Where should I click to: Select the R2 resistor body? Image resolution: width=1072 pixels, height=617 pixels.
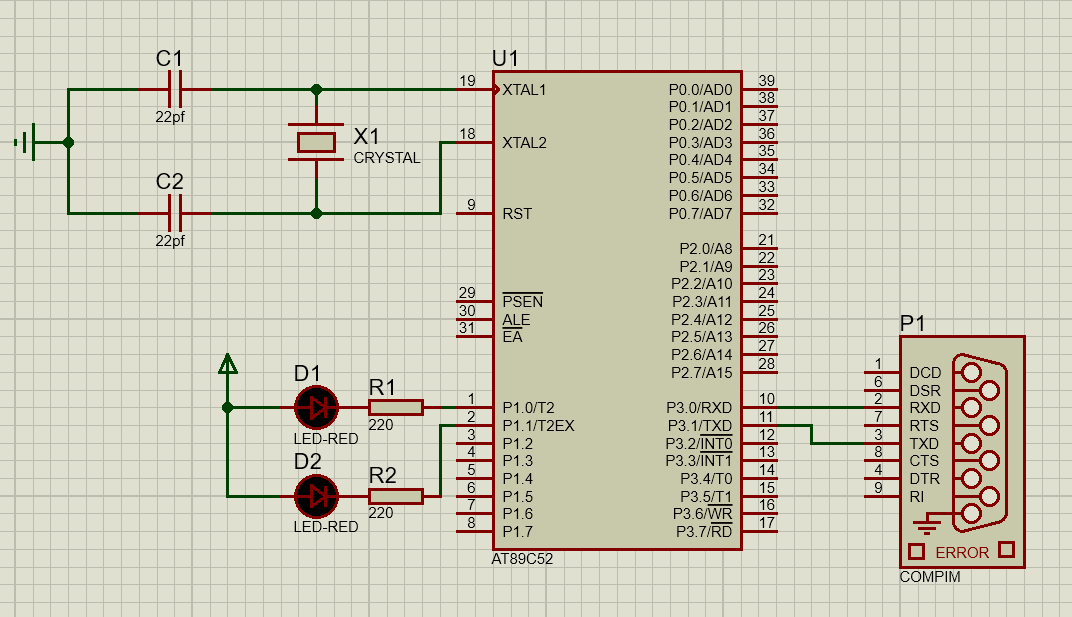[x=395, y=495]
